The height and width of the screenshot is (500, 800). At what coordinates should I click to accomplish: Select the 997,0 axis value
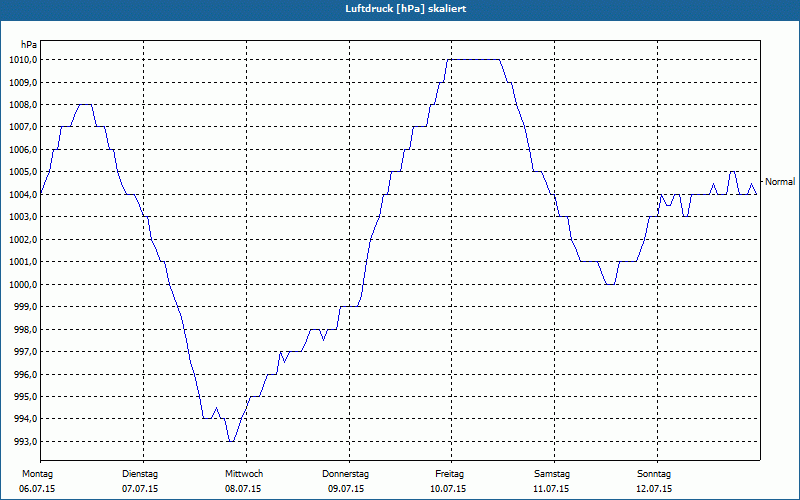point(25,352)
